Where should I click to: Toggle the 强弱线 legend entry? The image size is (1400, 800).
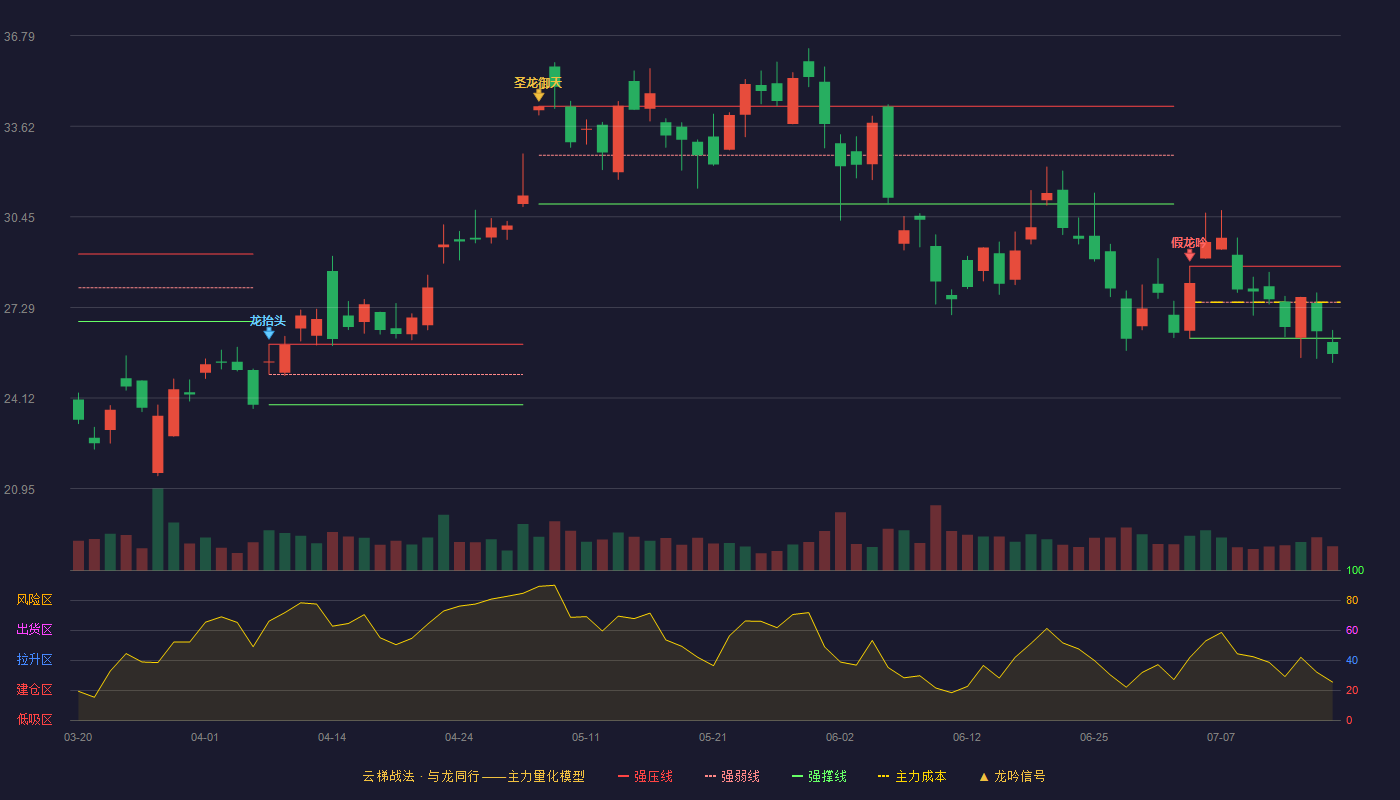pos(732,776)
